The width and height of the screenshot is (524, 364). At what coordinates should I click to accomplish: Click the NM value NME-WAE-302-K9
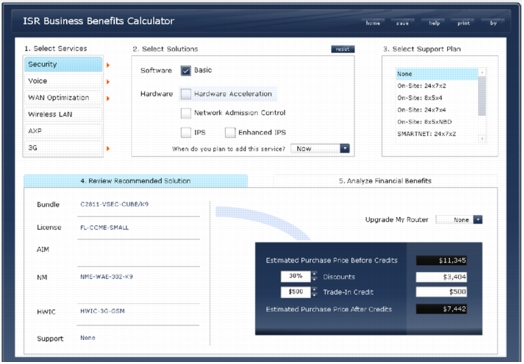107,277
